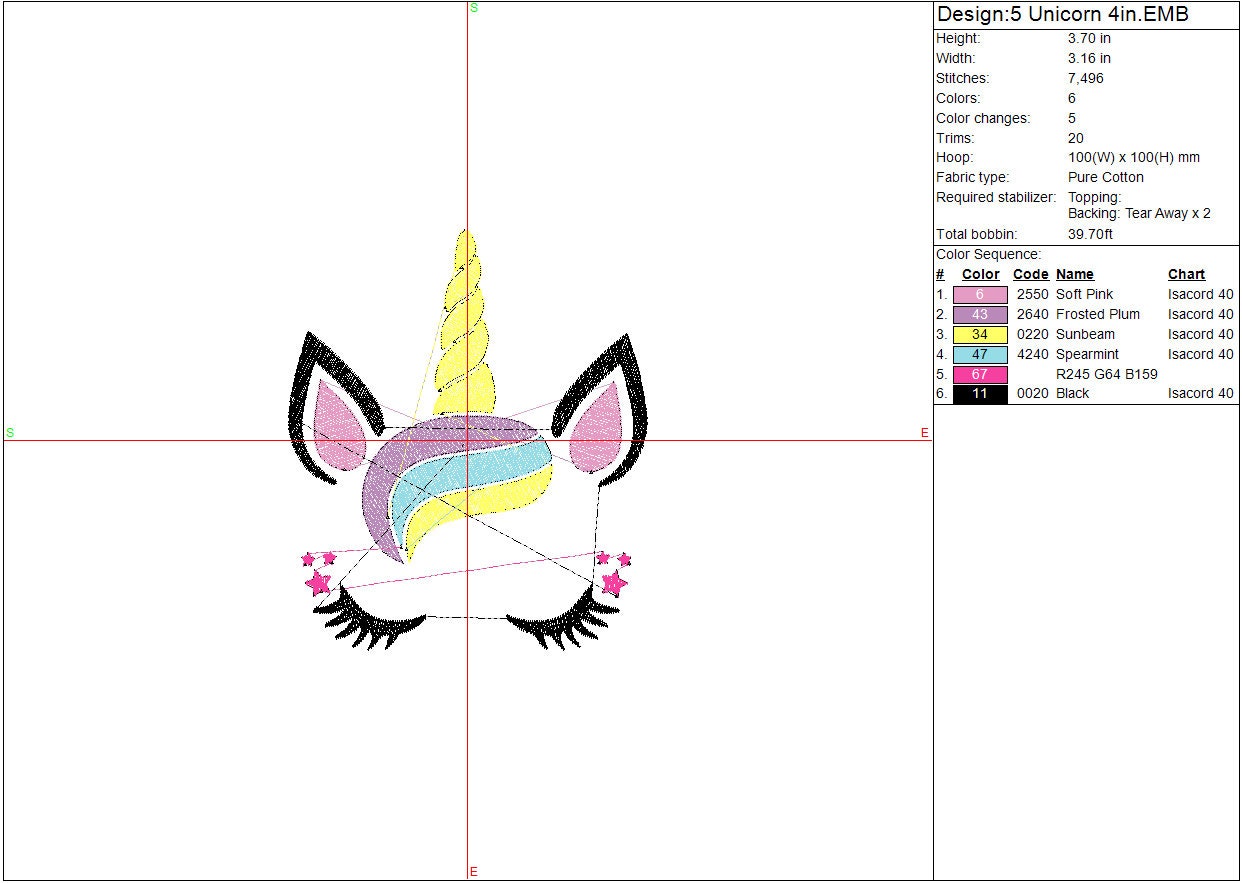The width and height of the screenshot is (1242, 883).
Task: Select the Name column header
Action: coord(1074,274)
